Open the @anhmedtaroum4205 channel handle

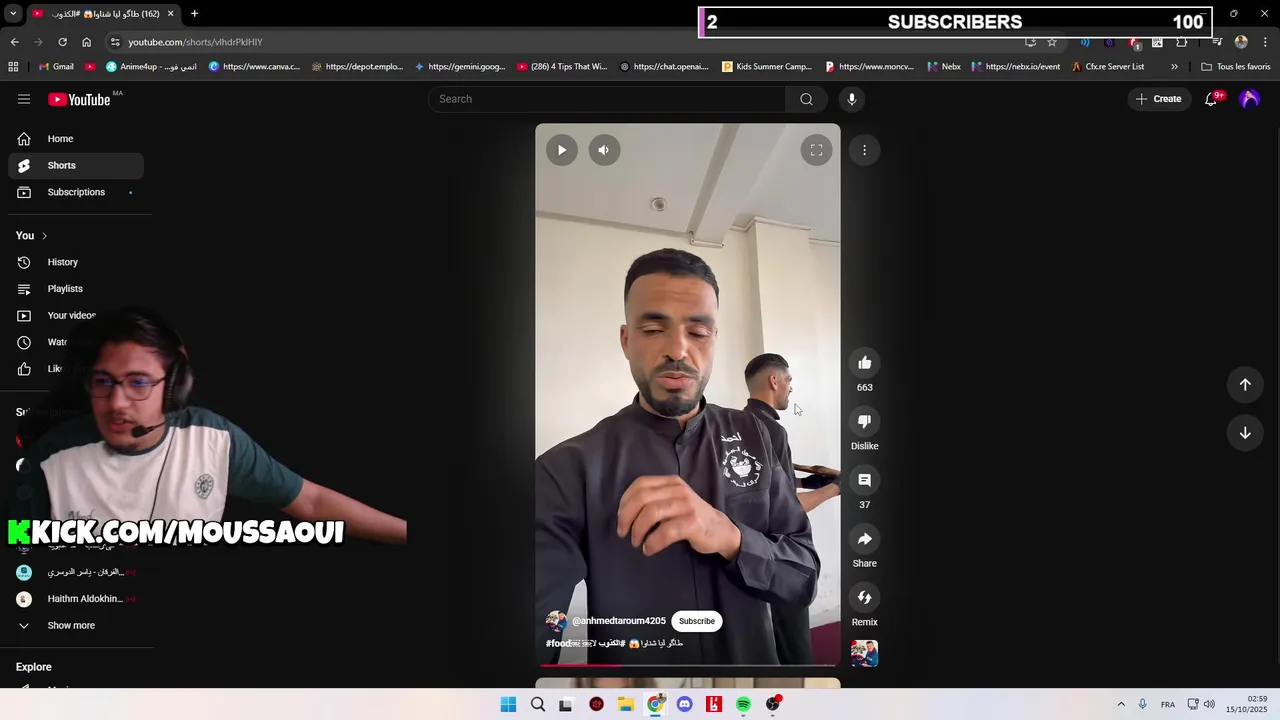pos(618,621)
